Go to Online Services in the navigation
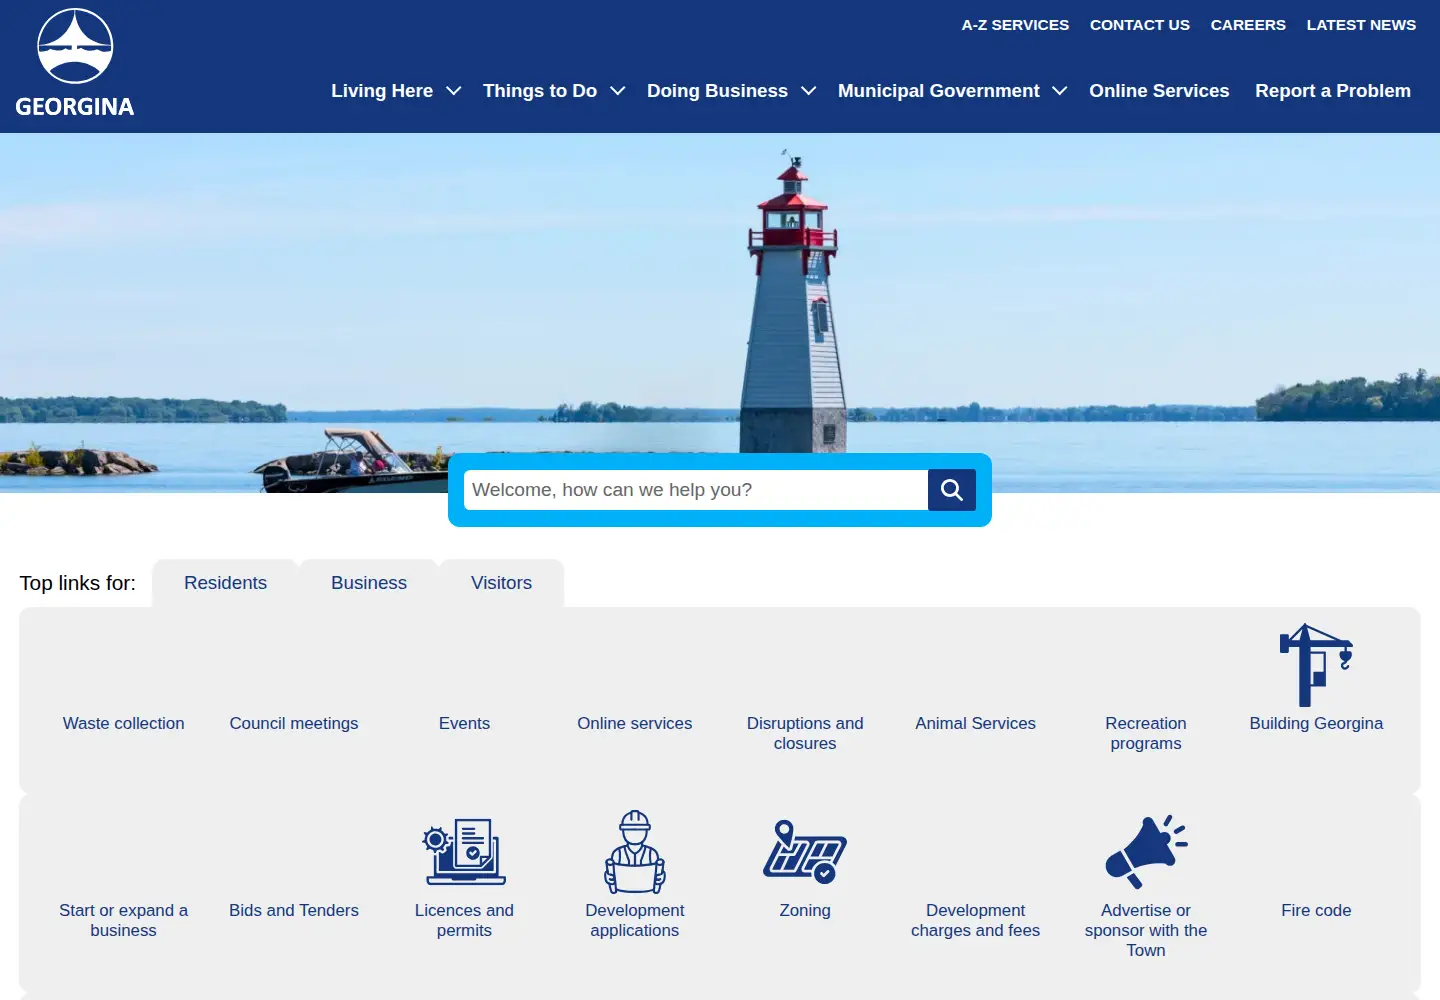 [x=1159, y=91]
